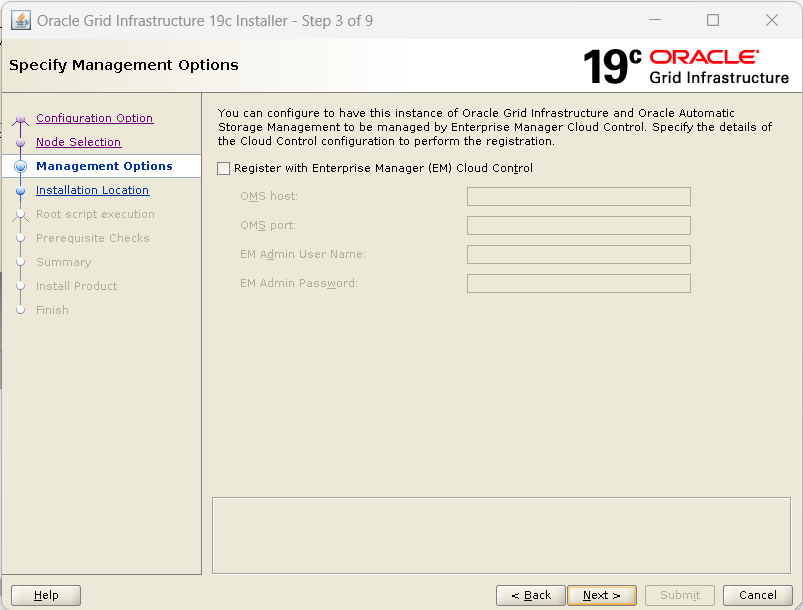This screenshot has width=803, height=610.
Task: Click the Java installer icon in title bar
Action: (20, 20)
